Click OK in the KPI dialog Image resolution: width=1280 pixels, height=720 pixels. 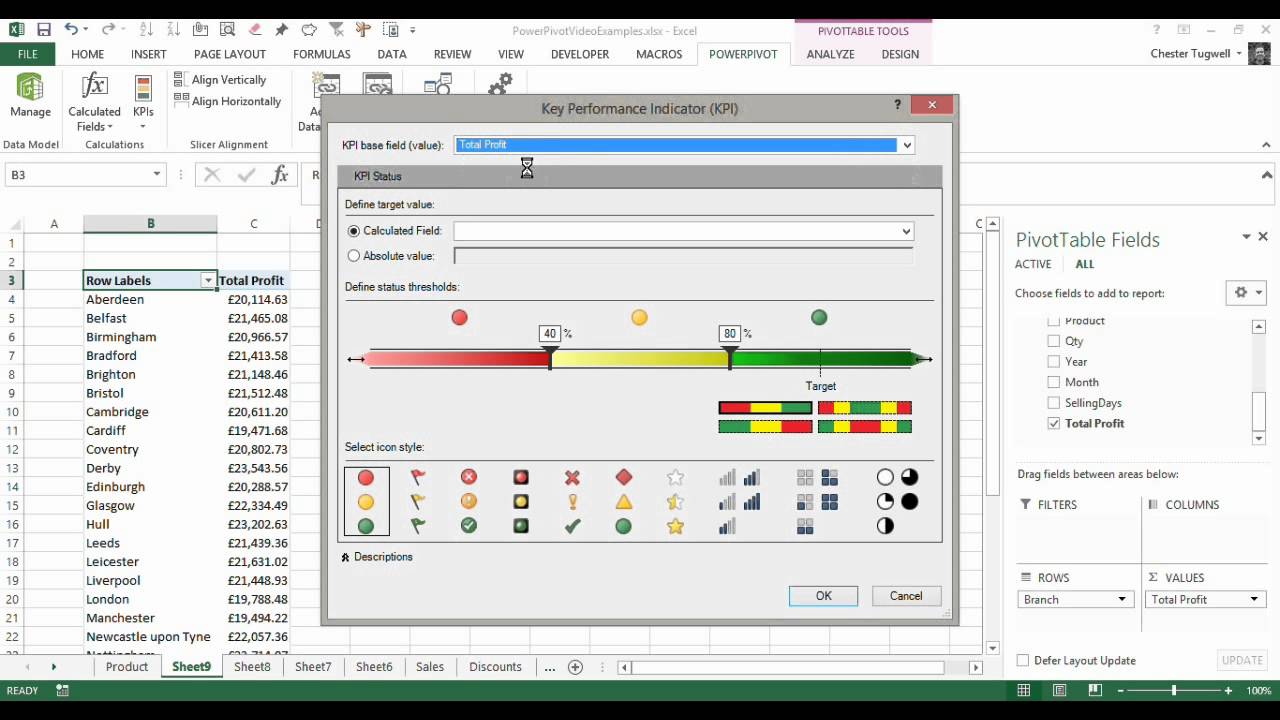(x=823, y=596)
